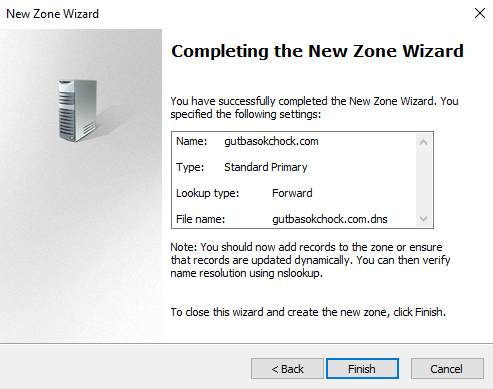The height and width of the screenshot is (389, 493).
Task: Click the settings summary scrollbar track
Action: pos(423,180)
